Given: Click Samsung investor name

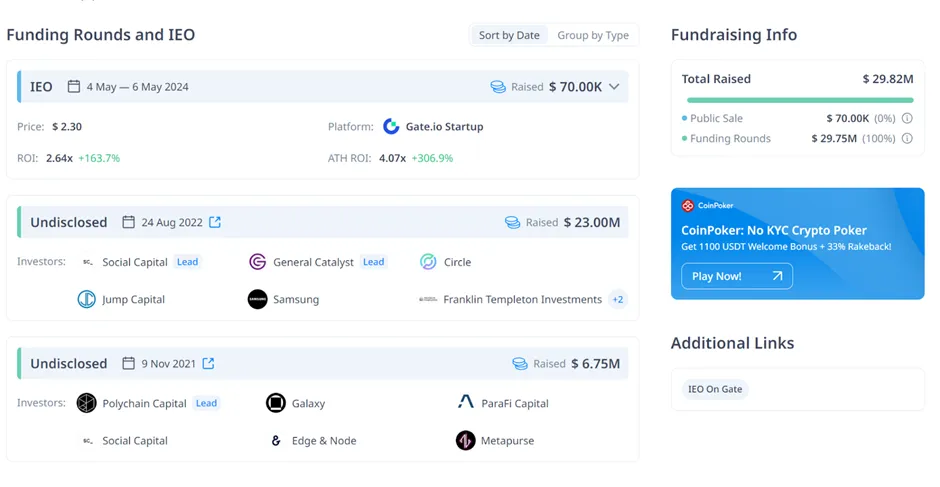Looking at the screenshot, I should (x=296, y=299).
